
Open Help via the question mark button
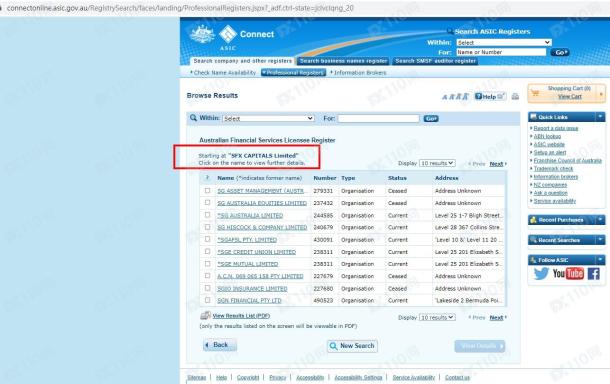coord(489,96)
